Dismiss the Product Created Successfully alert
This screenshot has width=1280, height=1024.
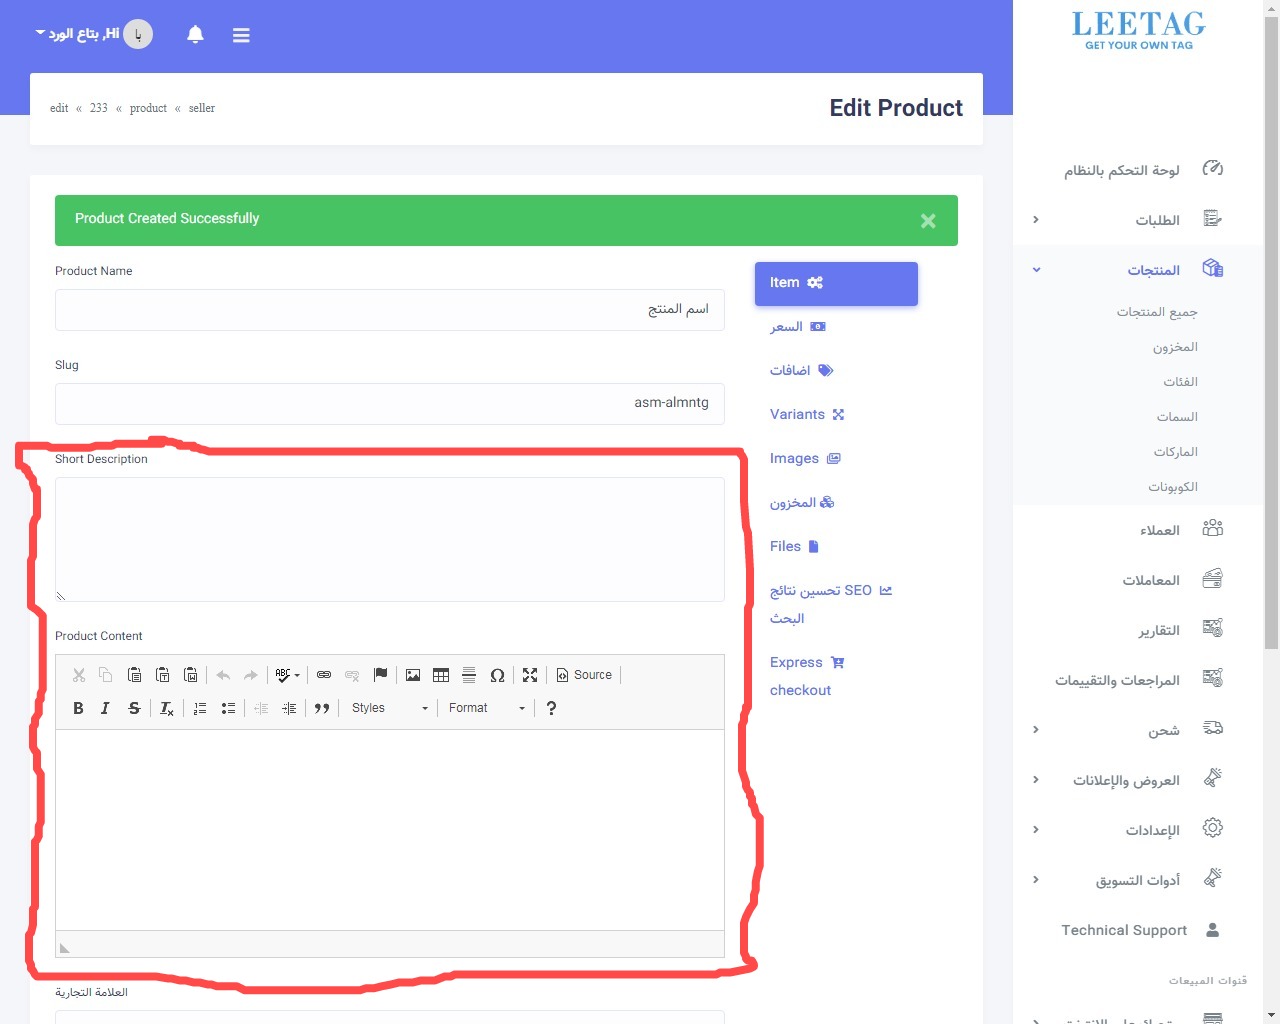point(927,220)
